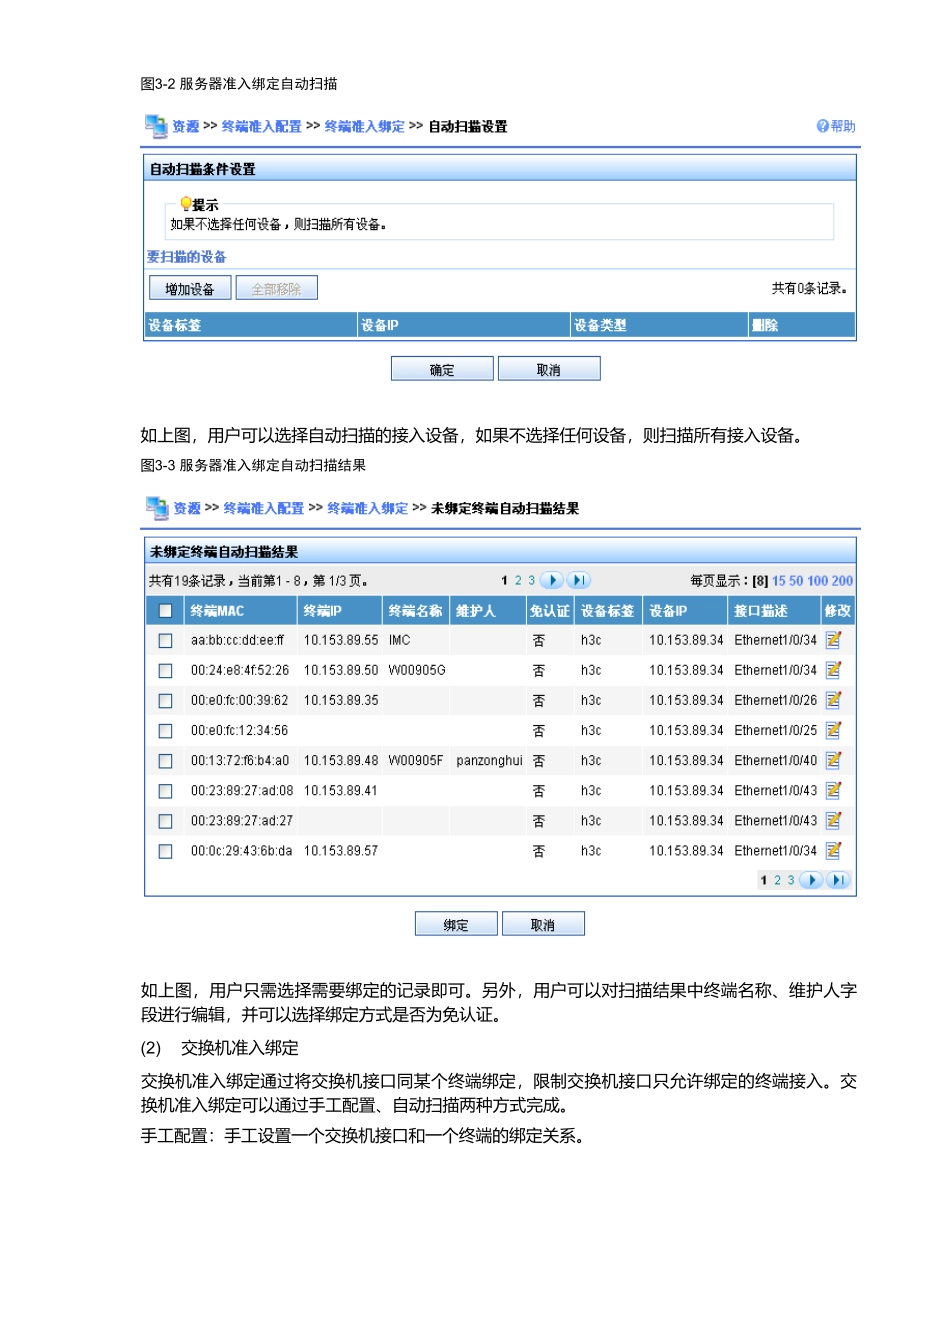Go to next page using top pager arrow
This screenshot has width=950, height=1344.
tap(552, 580)
